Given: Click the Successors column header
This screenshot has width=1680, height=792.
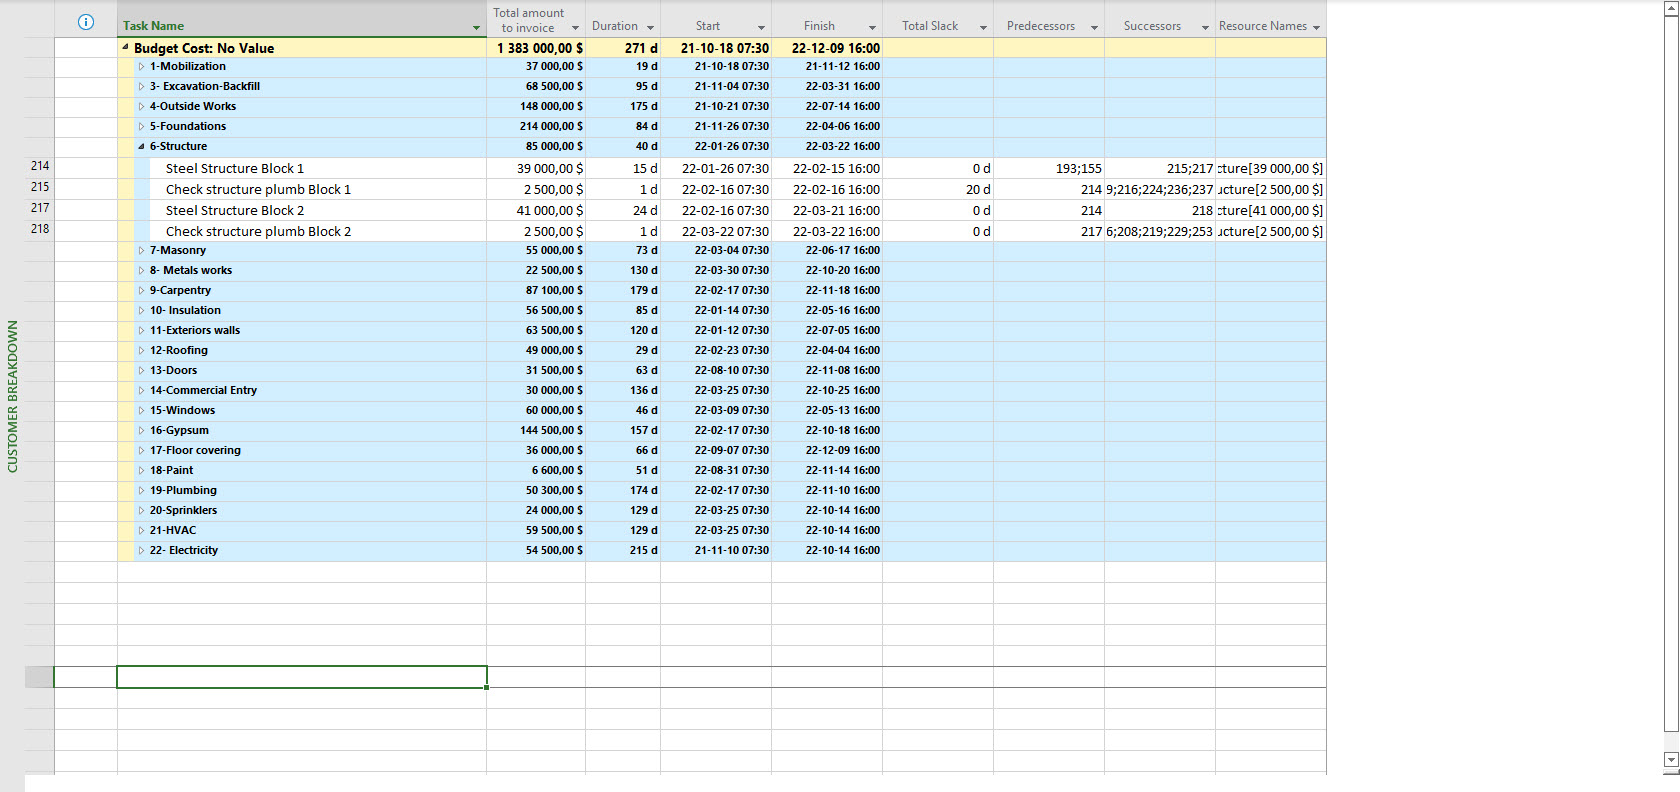Looking at the screenshot, I should (1151, 26).
